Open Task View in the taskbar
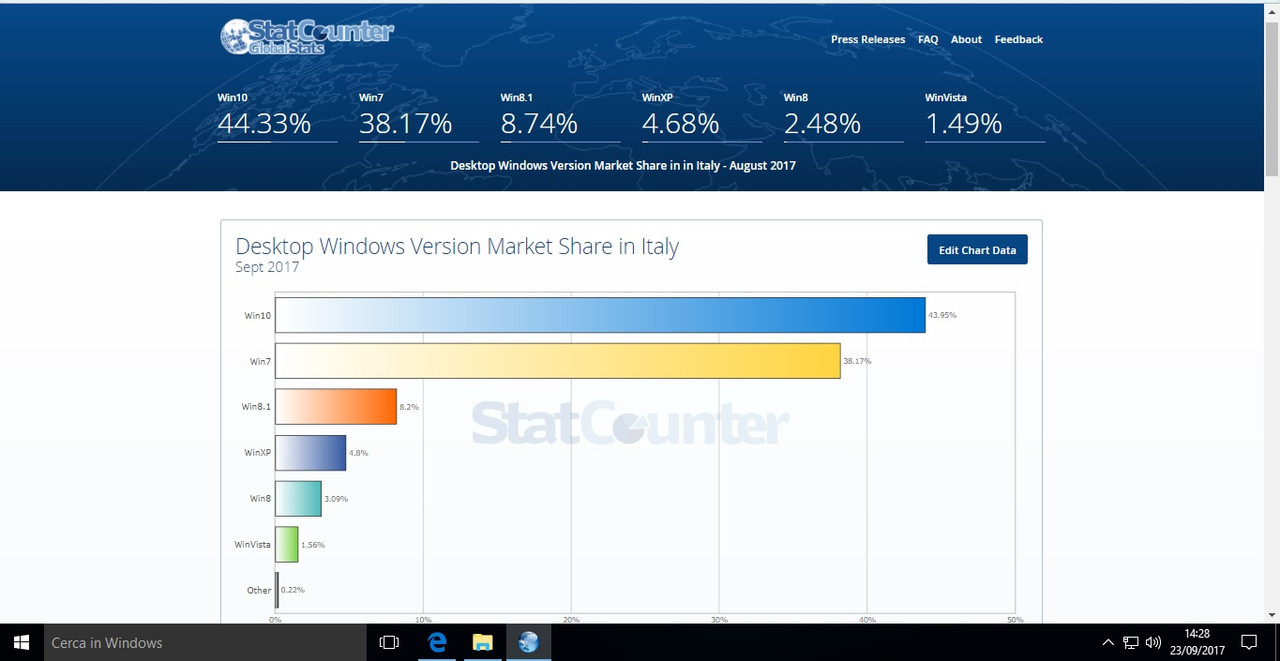Image resolution: width=1280 pixels, height=661 pixels. tap(390, 642)
